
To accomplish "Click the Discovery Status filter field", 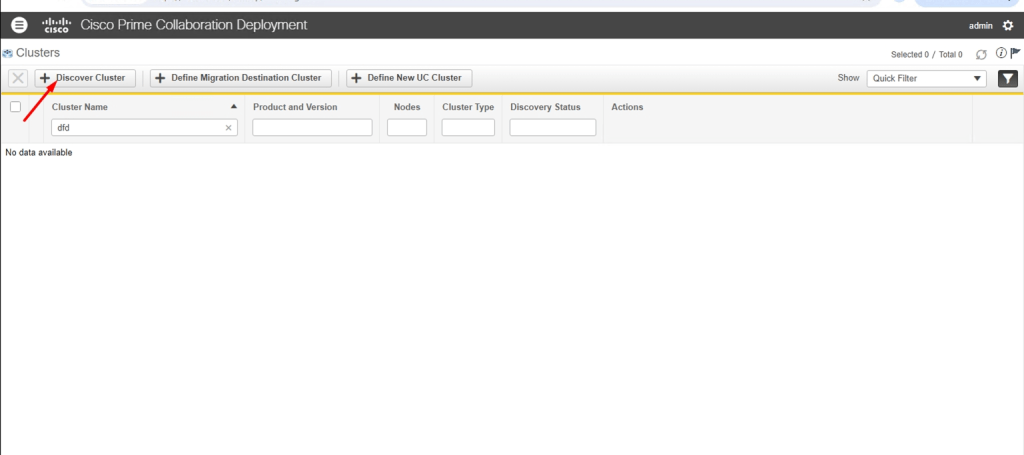I will [552, 128].
